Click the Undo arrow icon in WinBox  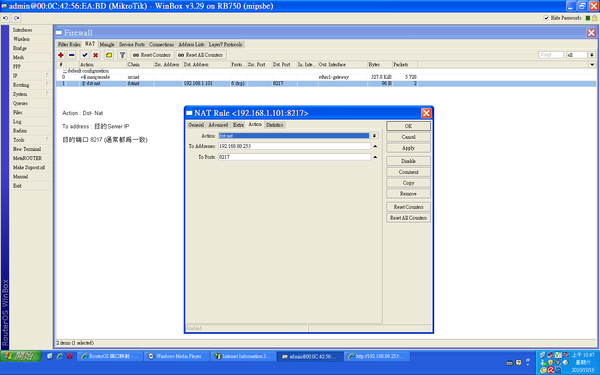pos(5,18)
